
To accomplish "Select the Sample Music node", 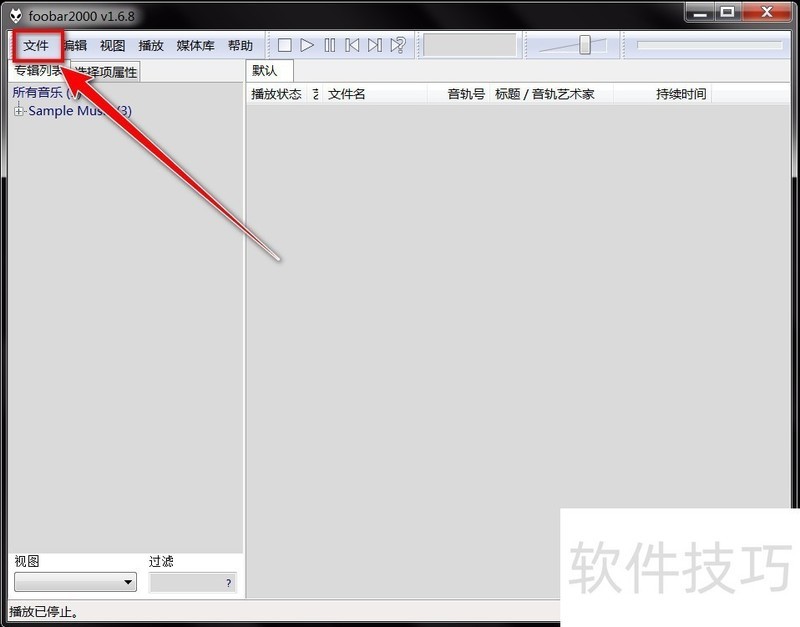I will [72, 111].
